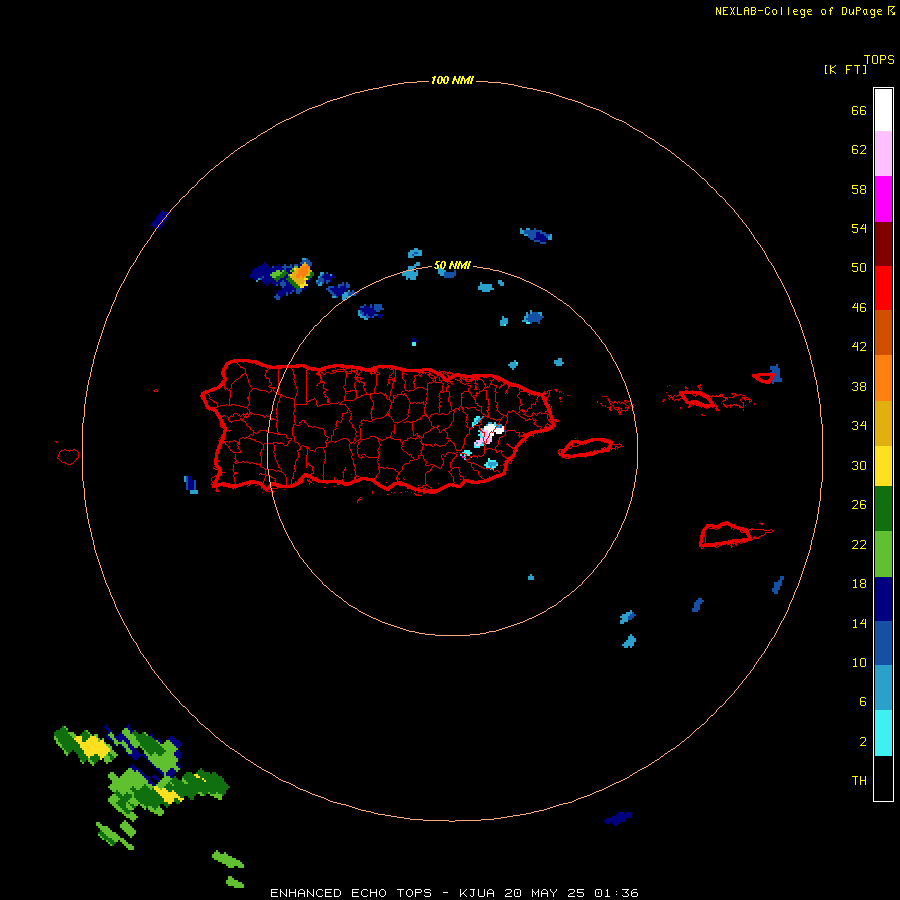Select legend value 30
Screen dimensions: 900x900
click(859, 465)
